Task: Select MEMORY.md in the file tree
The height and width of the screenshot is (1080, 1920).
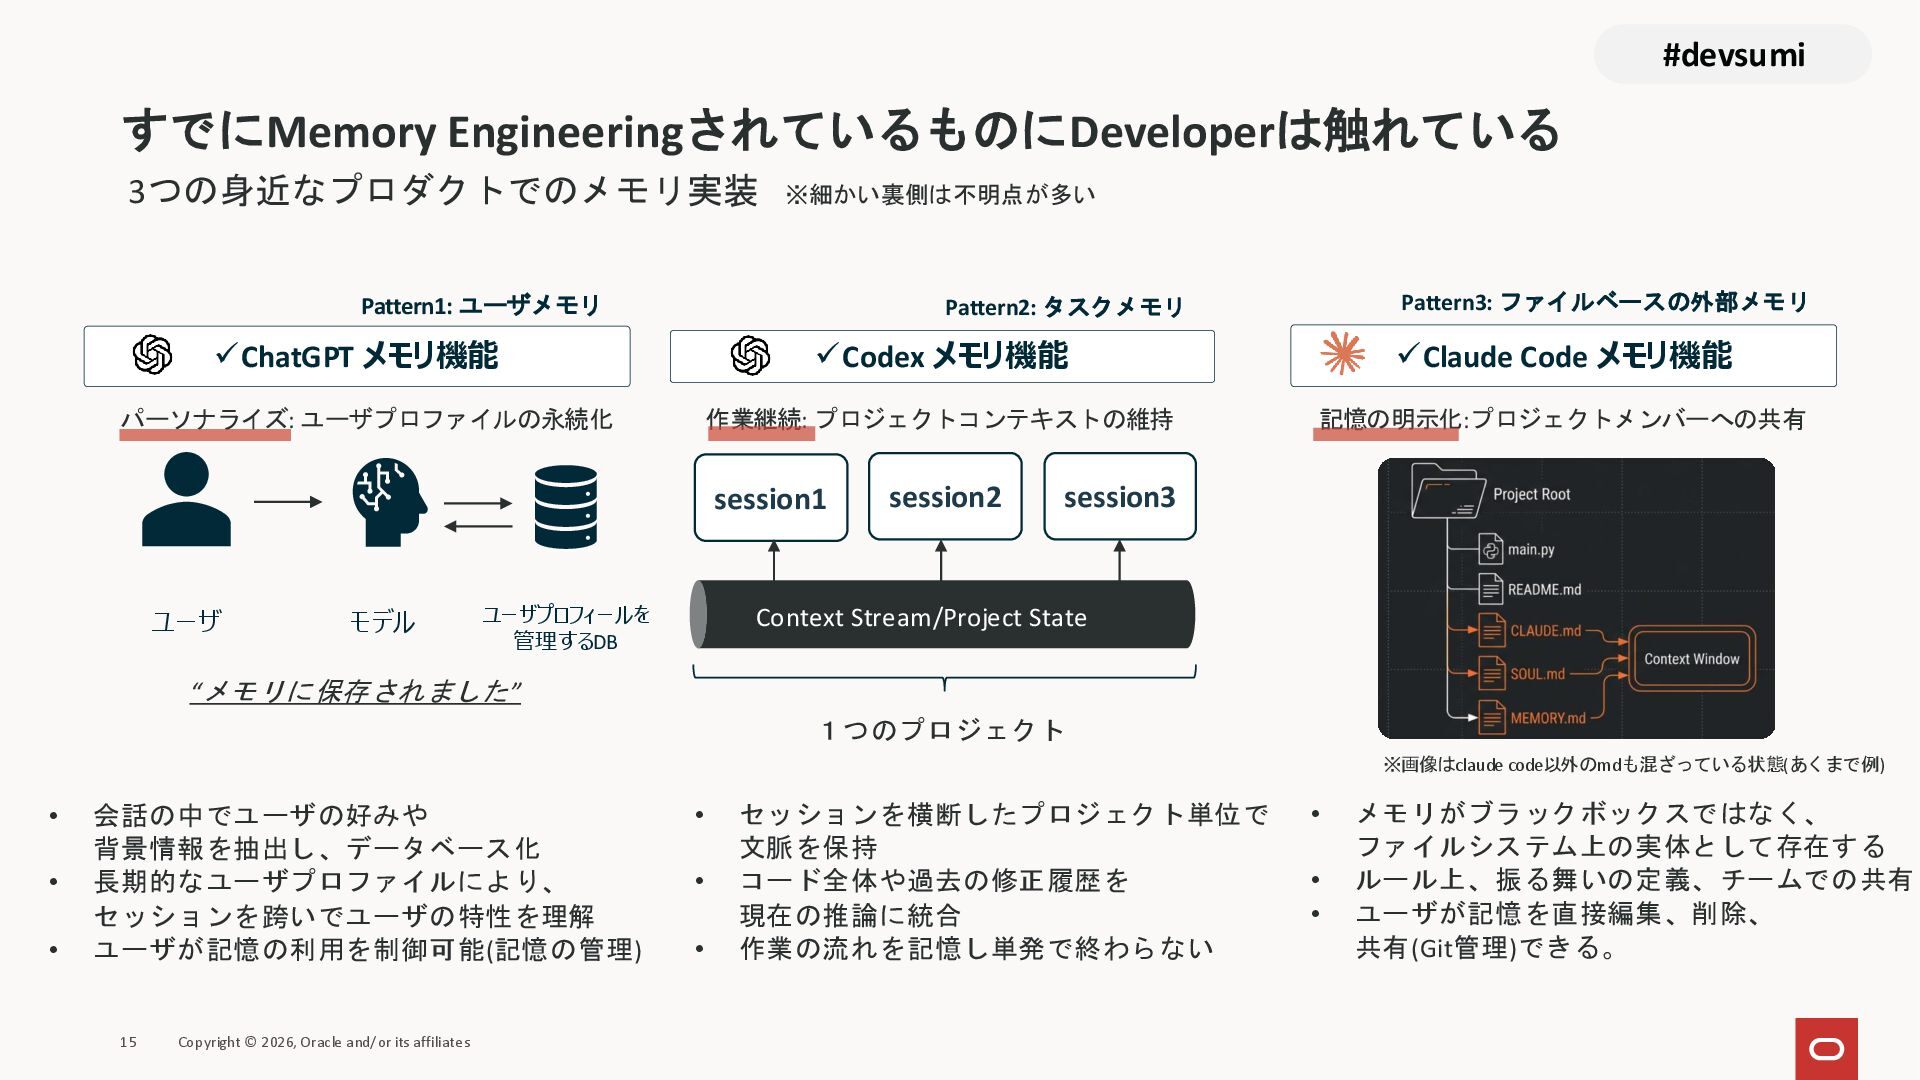Action: click(x=1547, y=718)
